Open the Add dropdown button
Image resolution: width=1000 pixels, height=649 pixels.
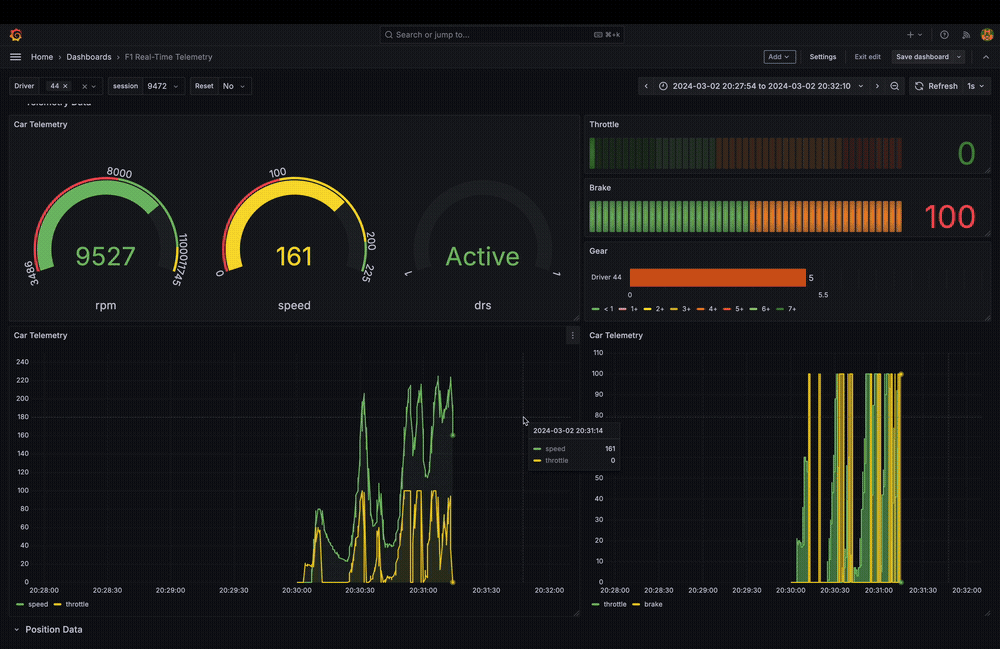click(779, 57)
